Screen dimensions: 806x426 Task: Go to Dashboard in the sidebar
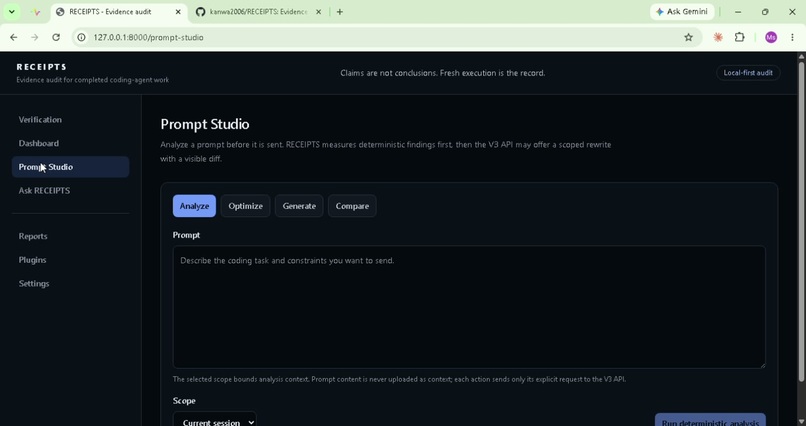click(70, 143)
